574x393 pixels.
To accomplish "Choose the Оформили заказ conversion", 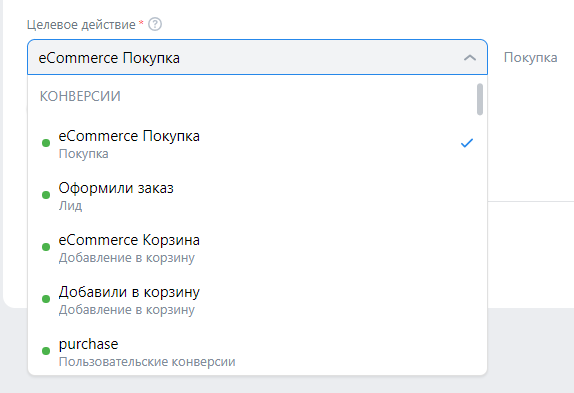I will pos(257,196).
